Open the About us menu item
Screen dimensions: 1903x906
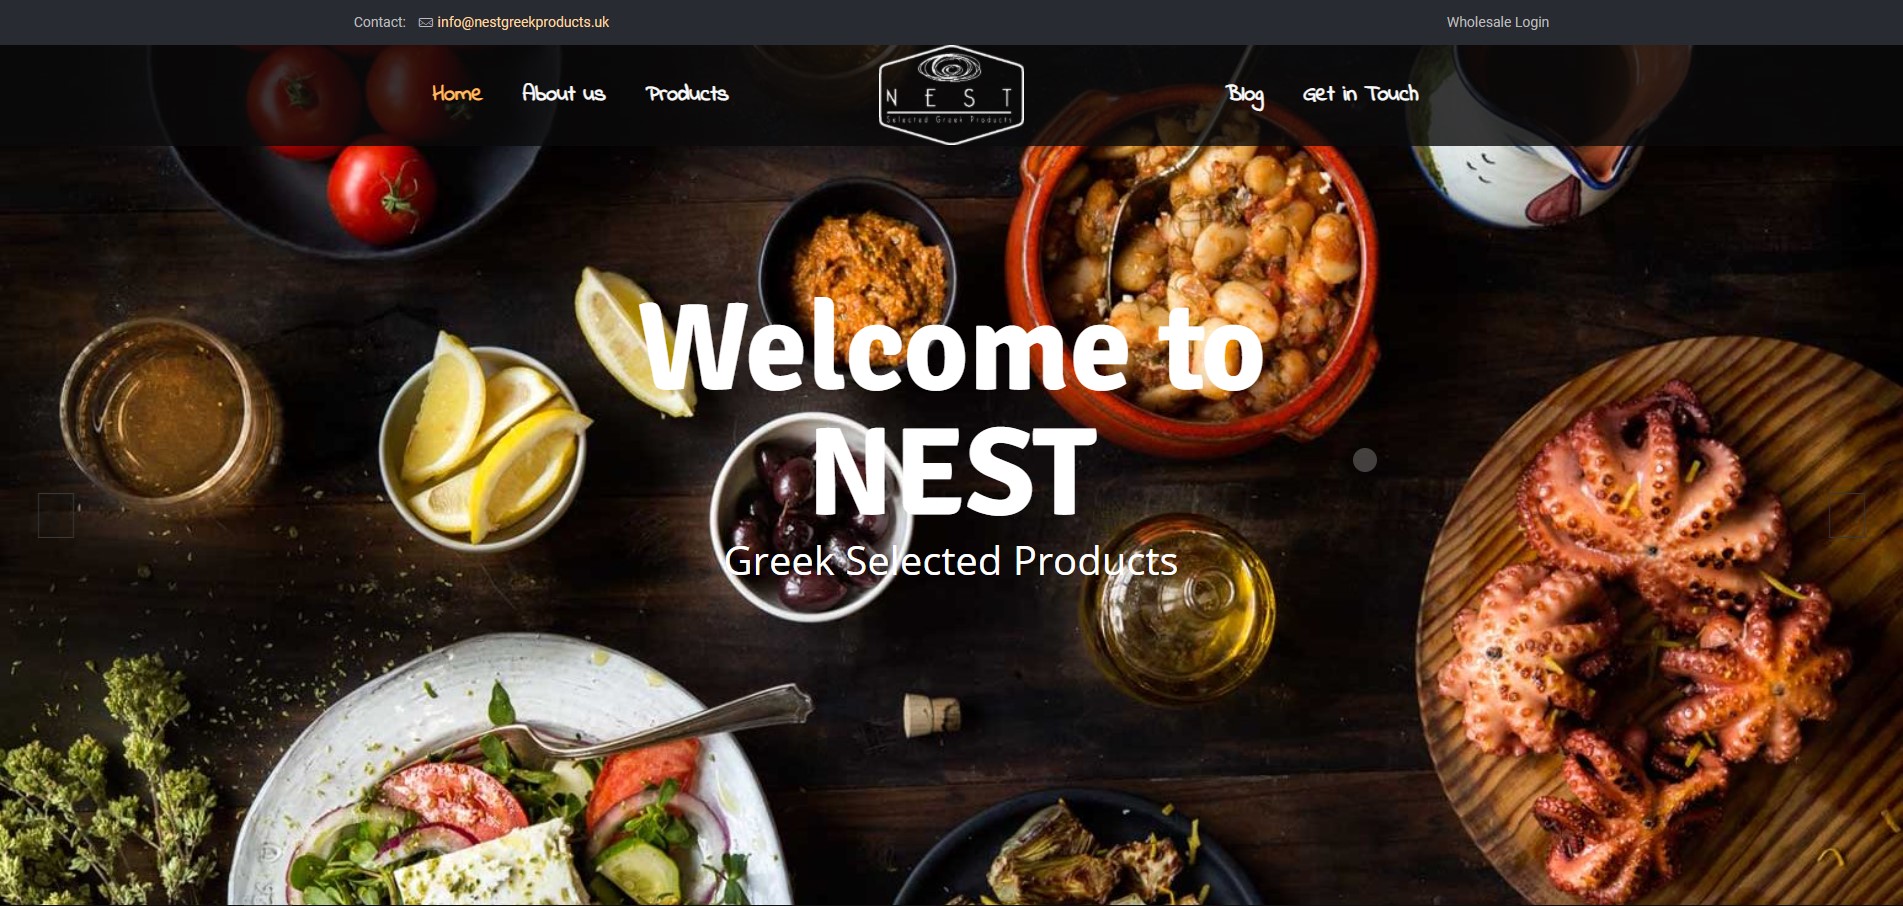[564, 93]
